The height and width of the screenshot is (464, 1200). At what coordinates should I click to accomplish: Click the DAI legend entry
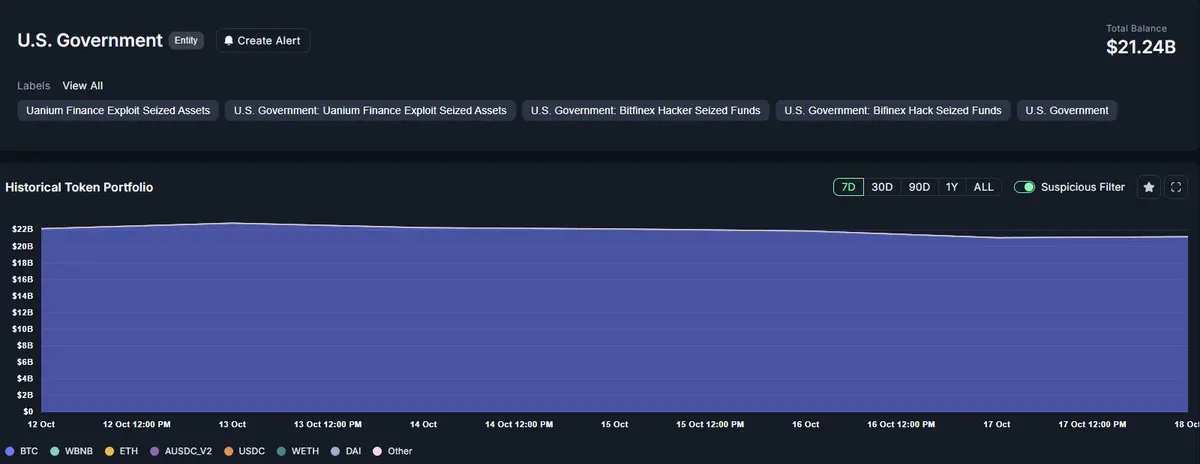(349, 451)
